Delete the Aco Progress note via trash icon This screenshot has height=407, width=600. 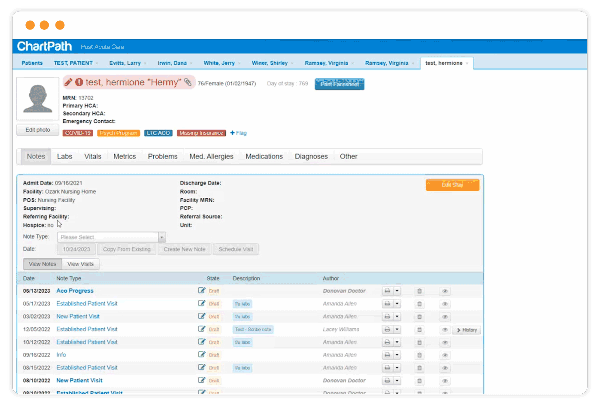point(419,290)
